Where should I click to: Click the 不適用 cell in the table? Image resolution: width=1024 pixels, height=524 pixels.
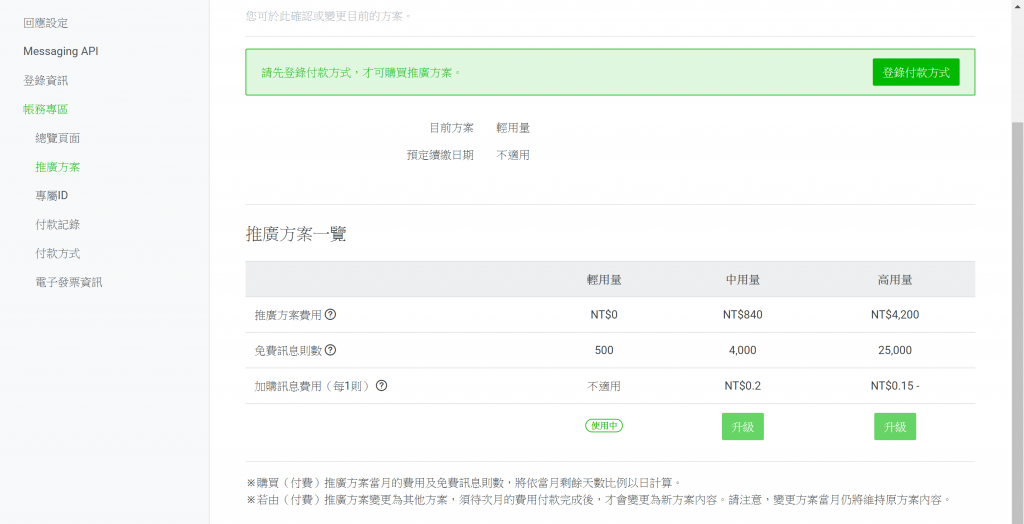pos(604,385)
